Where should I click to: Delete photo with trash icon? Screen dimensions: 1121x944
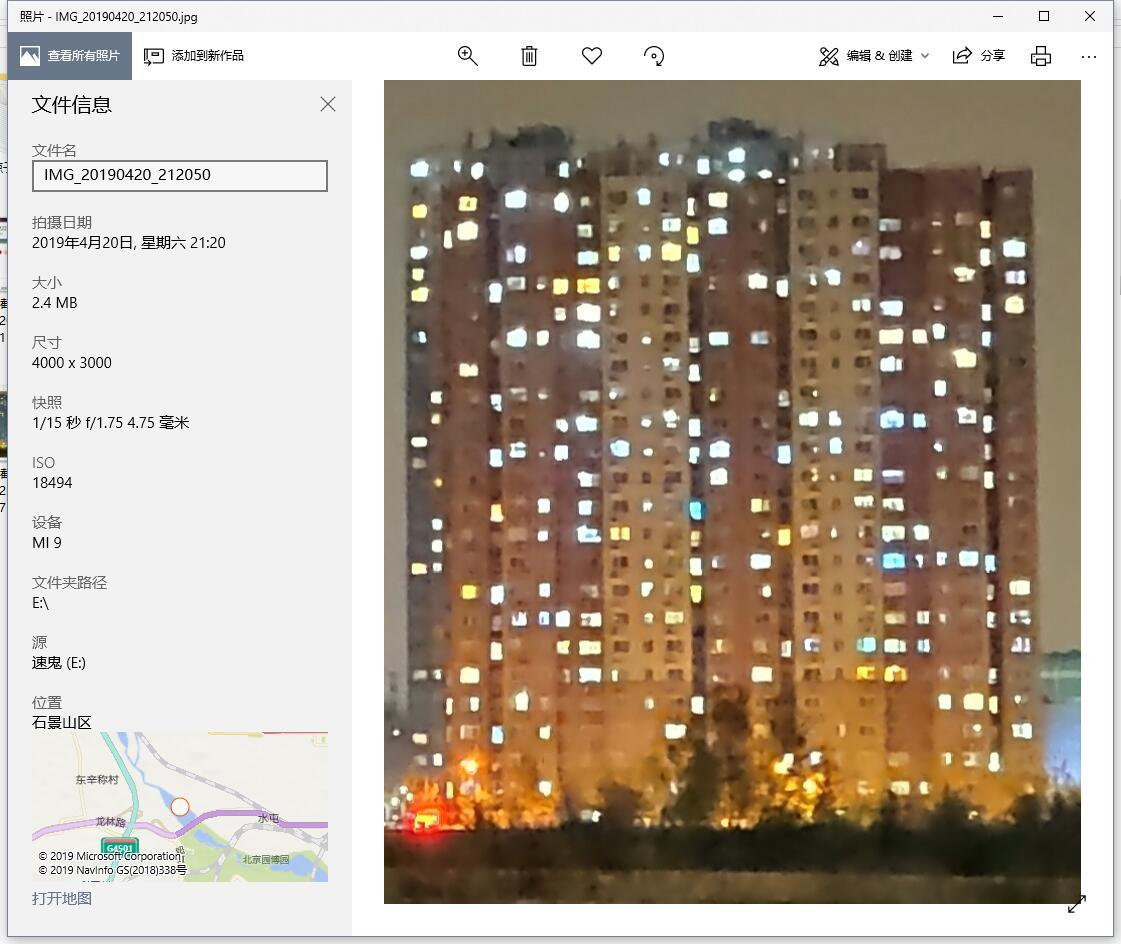(529, 56)
